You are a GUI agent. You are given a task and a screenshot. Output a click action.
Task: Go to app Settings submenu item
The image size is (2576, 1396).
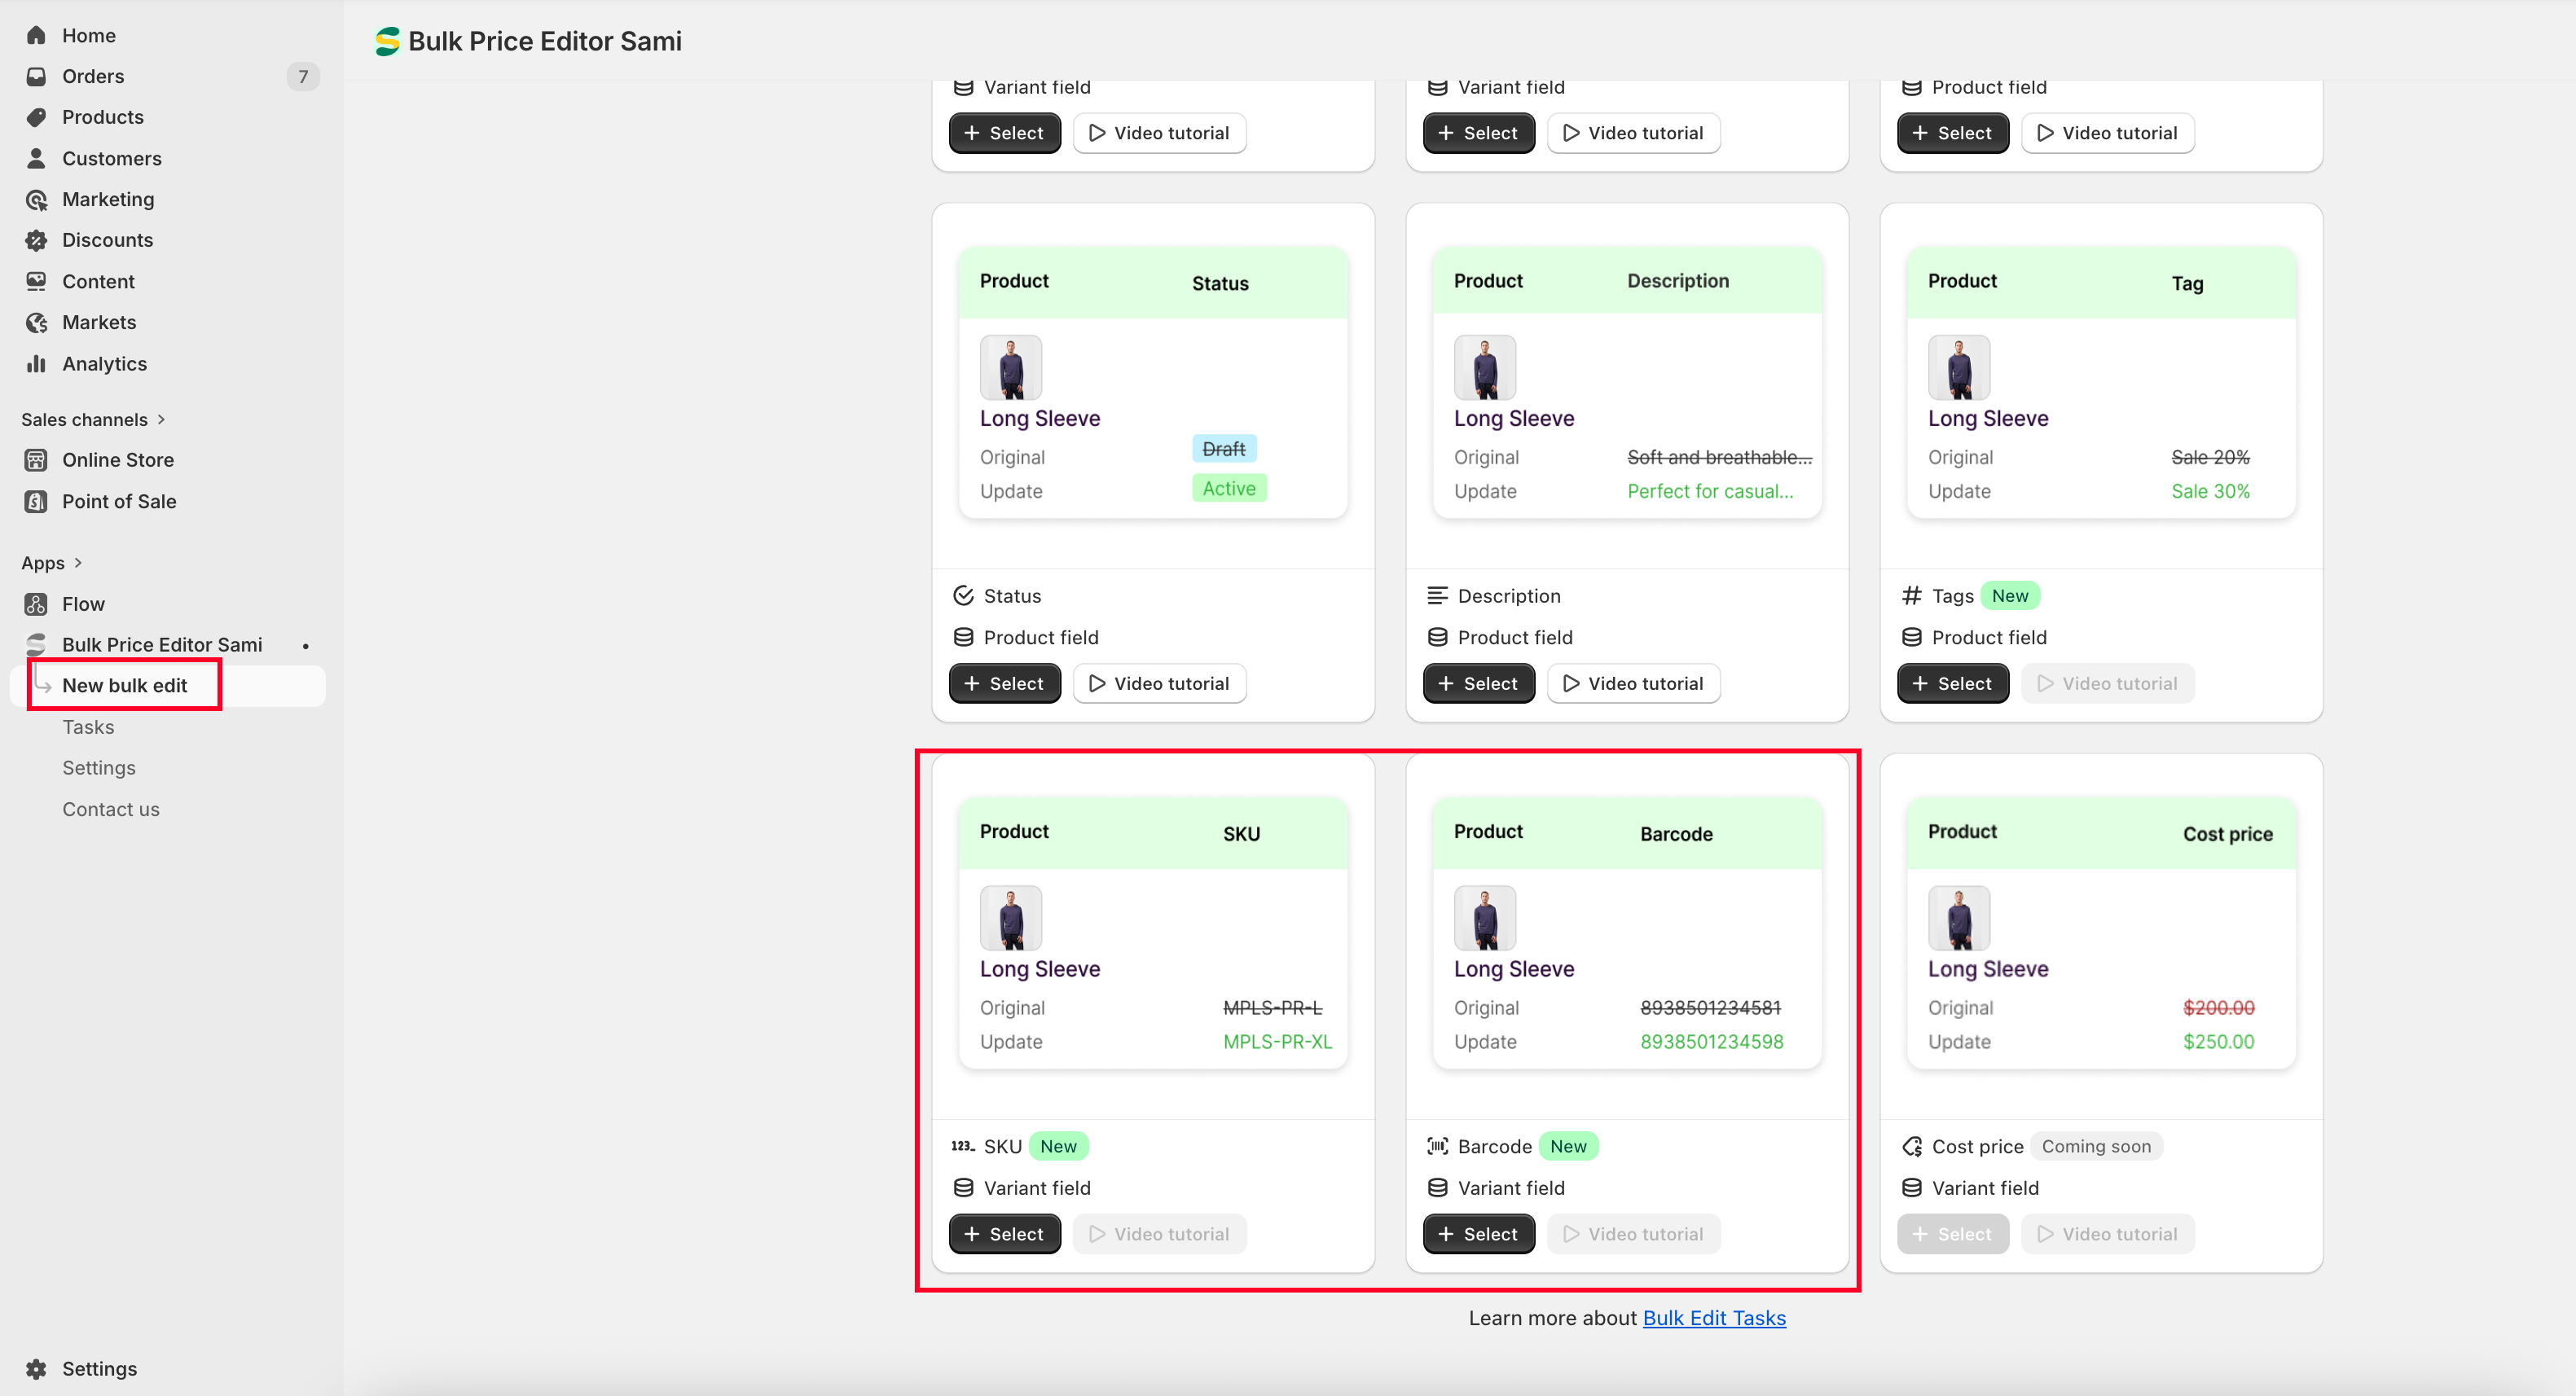pos(99,768)
